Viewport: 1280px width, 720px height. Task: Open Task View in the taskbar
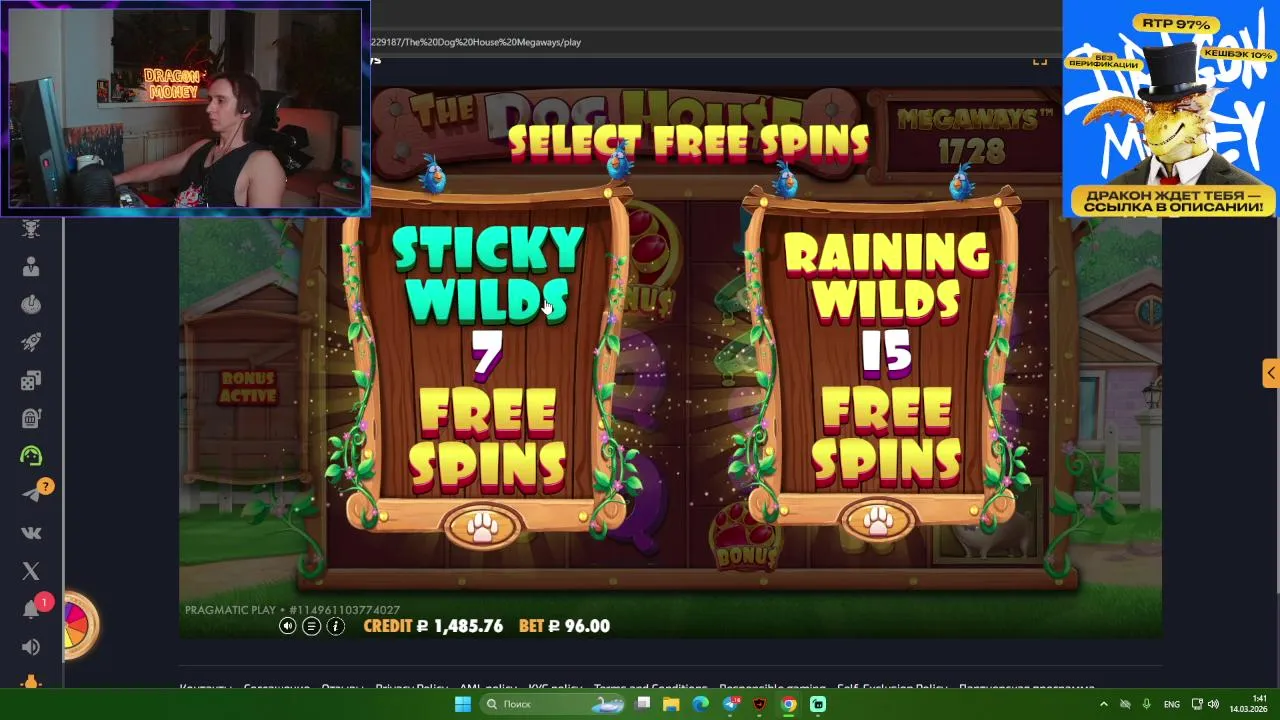point(643,704)
